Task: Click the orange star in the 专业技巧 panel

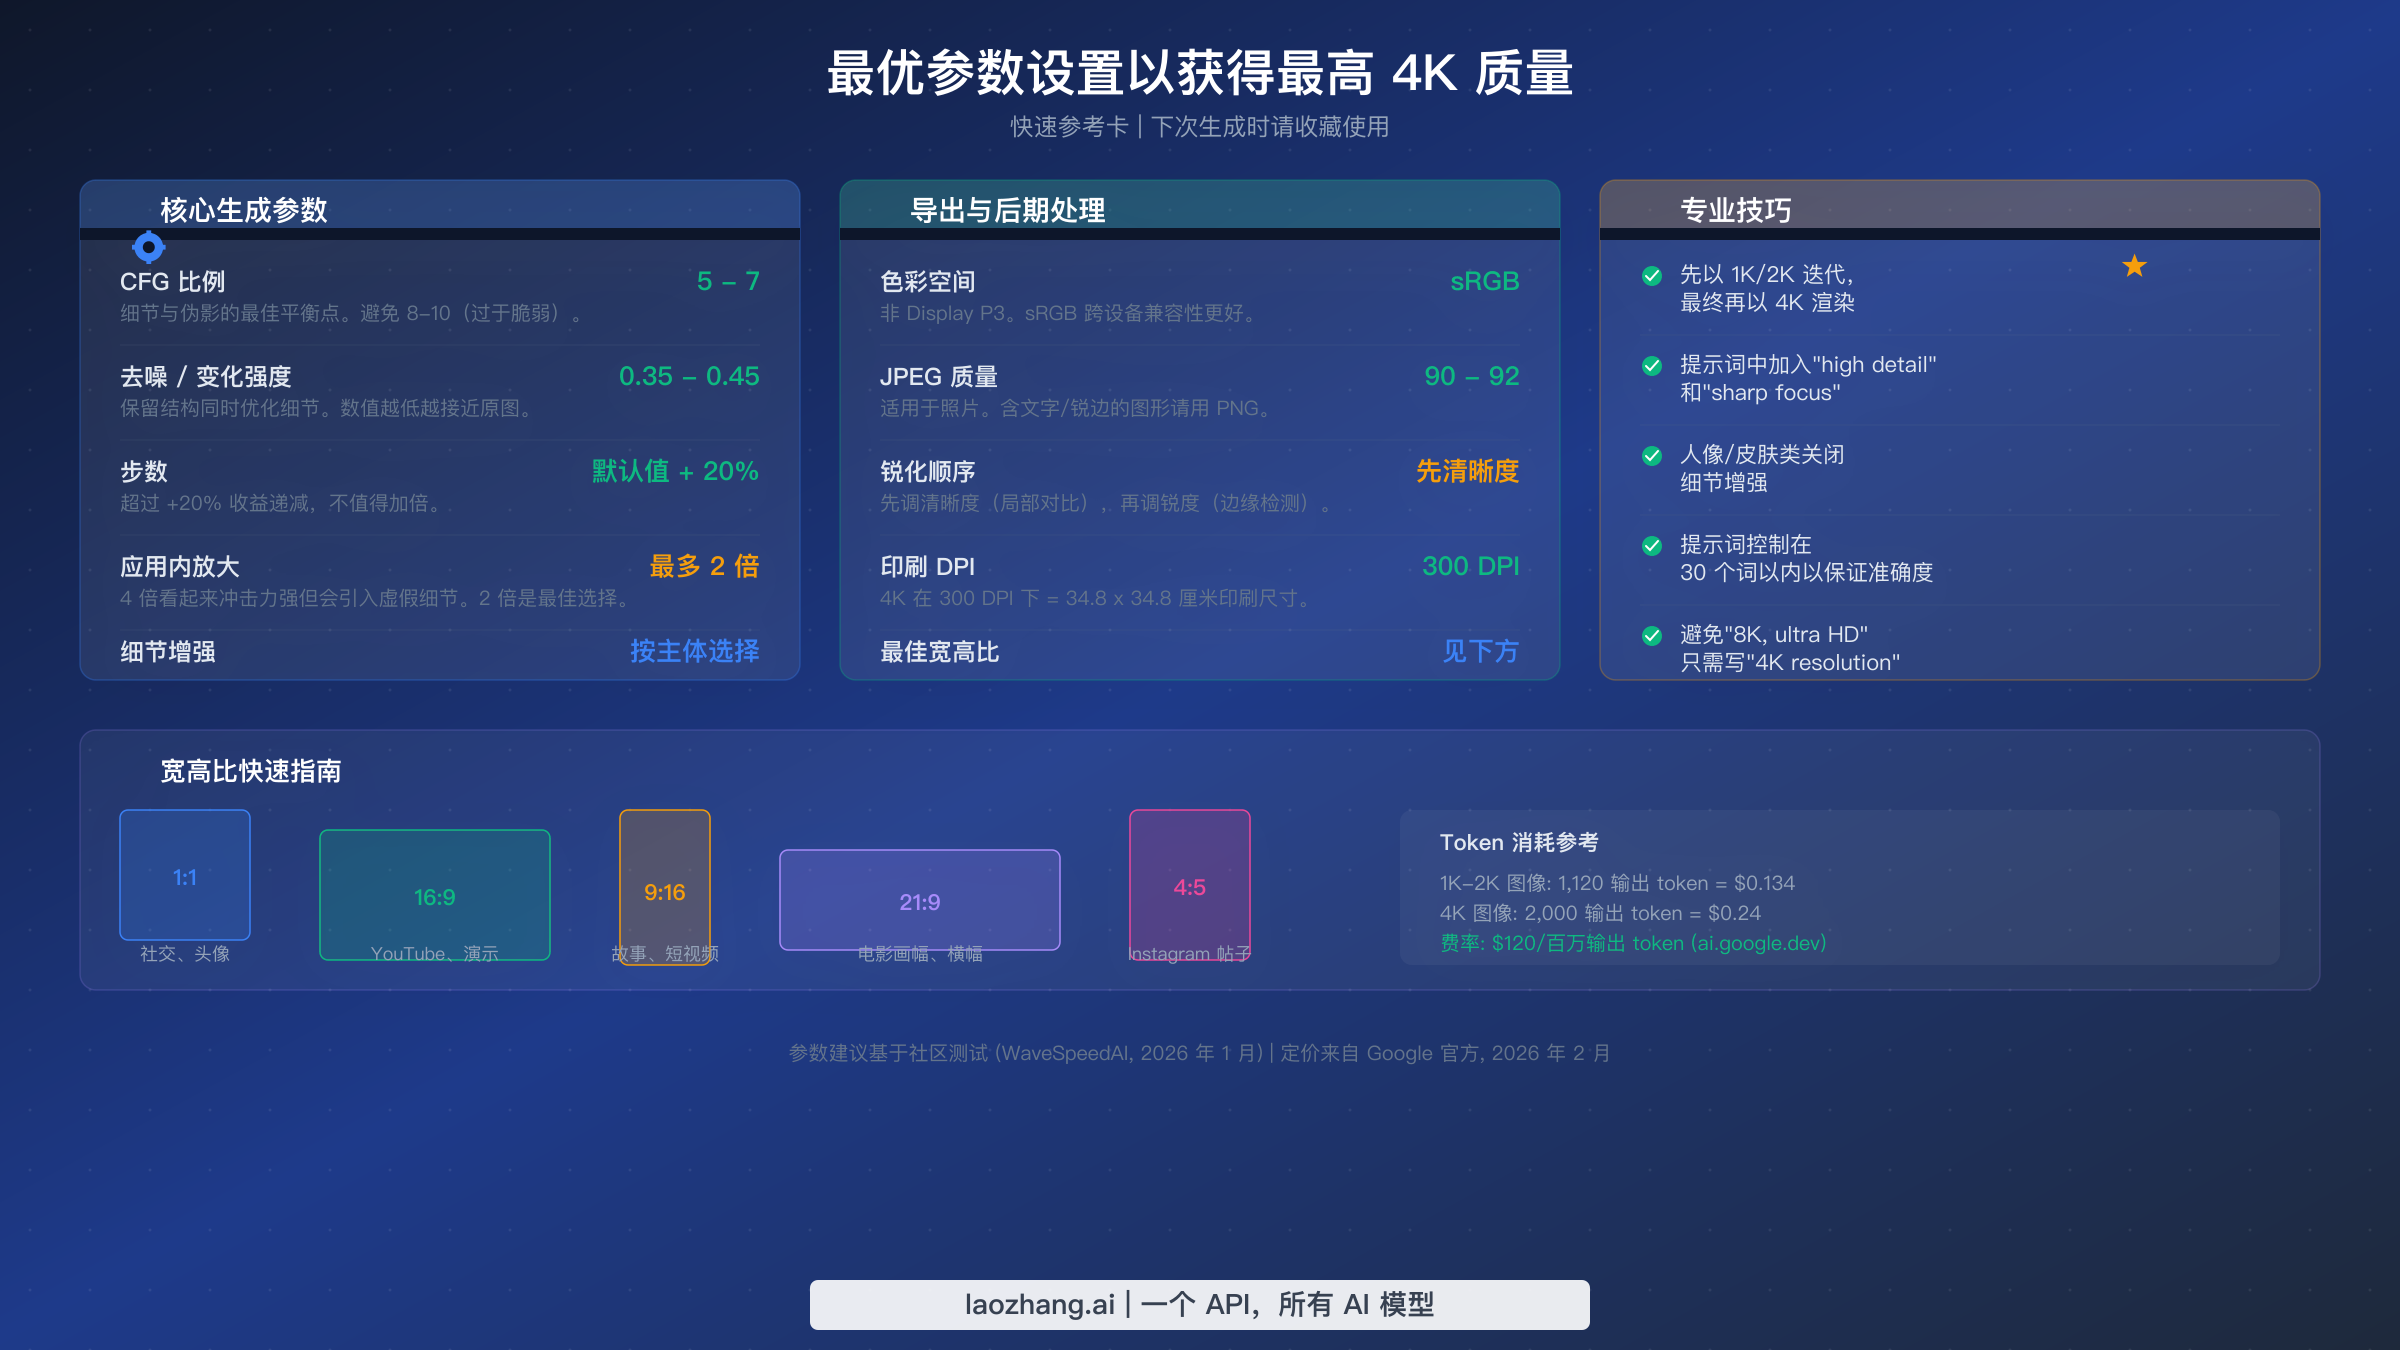Action: pos(2136,264)
